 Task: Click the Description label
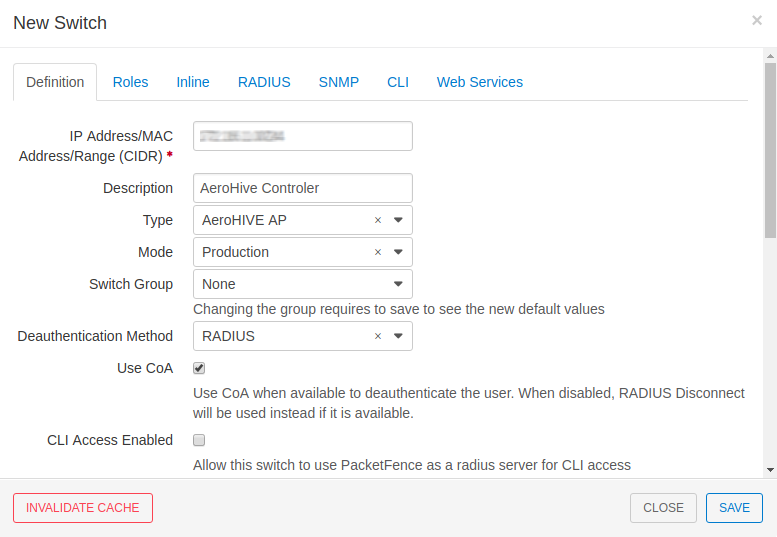click(x=138, y=188)
